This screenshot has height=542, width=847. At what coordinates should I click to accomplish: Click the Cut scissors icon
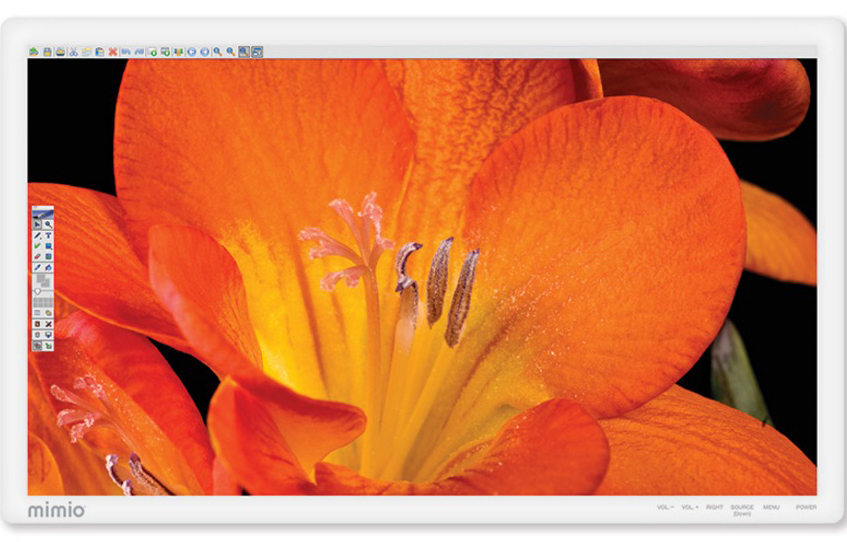pos(73,52)
